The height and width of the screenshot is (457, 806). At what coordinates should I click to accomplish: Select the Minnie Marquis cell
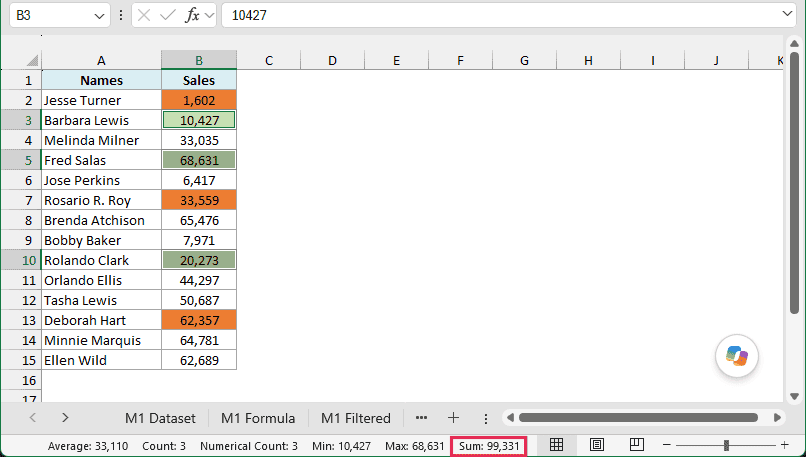[101, 340]
